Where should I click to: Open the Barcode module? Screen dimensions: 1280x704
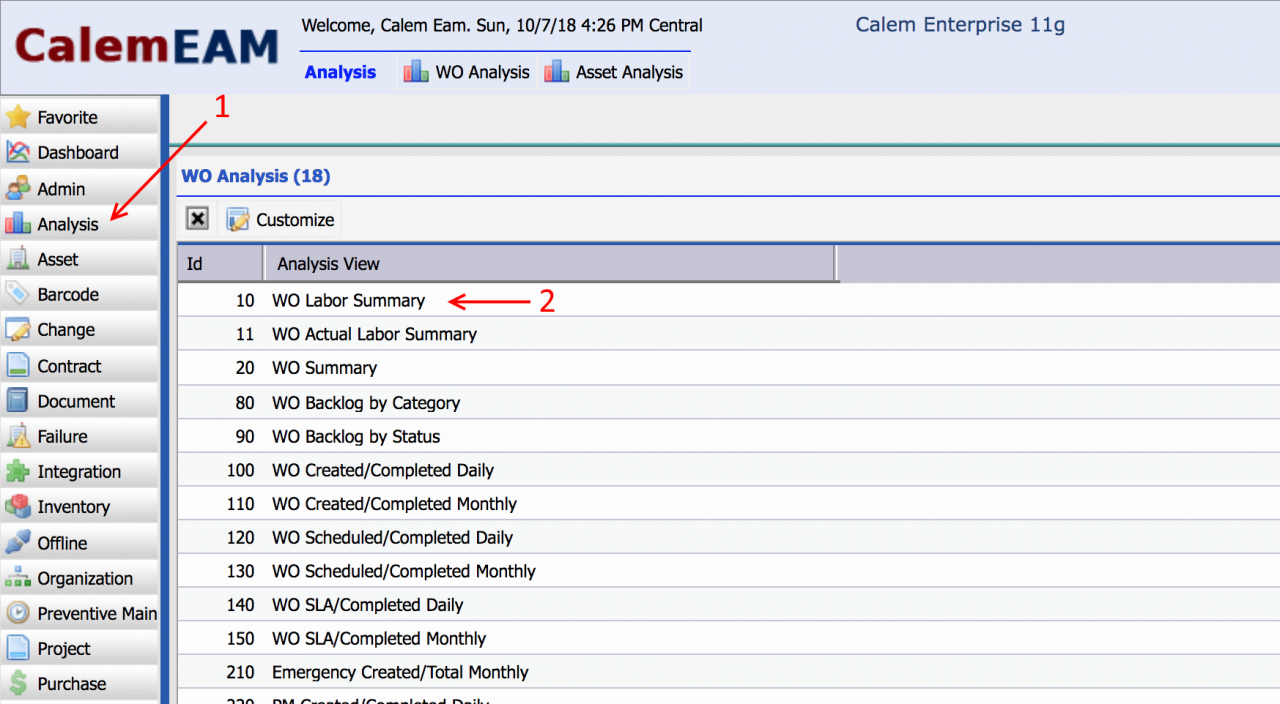tap(79, 294)
